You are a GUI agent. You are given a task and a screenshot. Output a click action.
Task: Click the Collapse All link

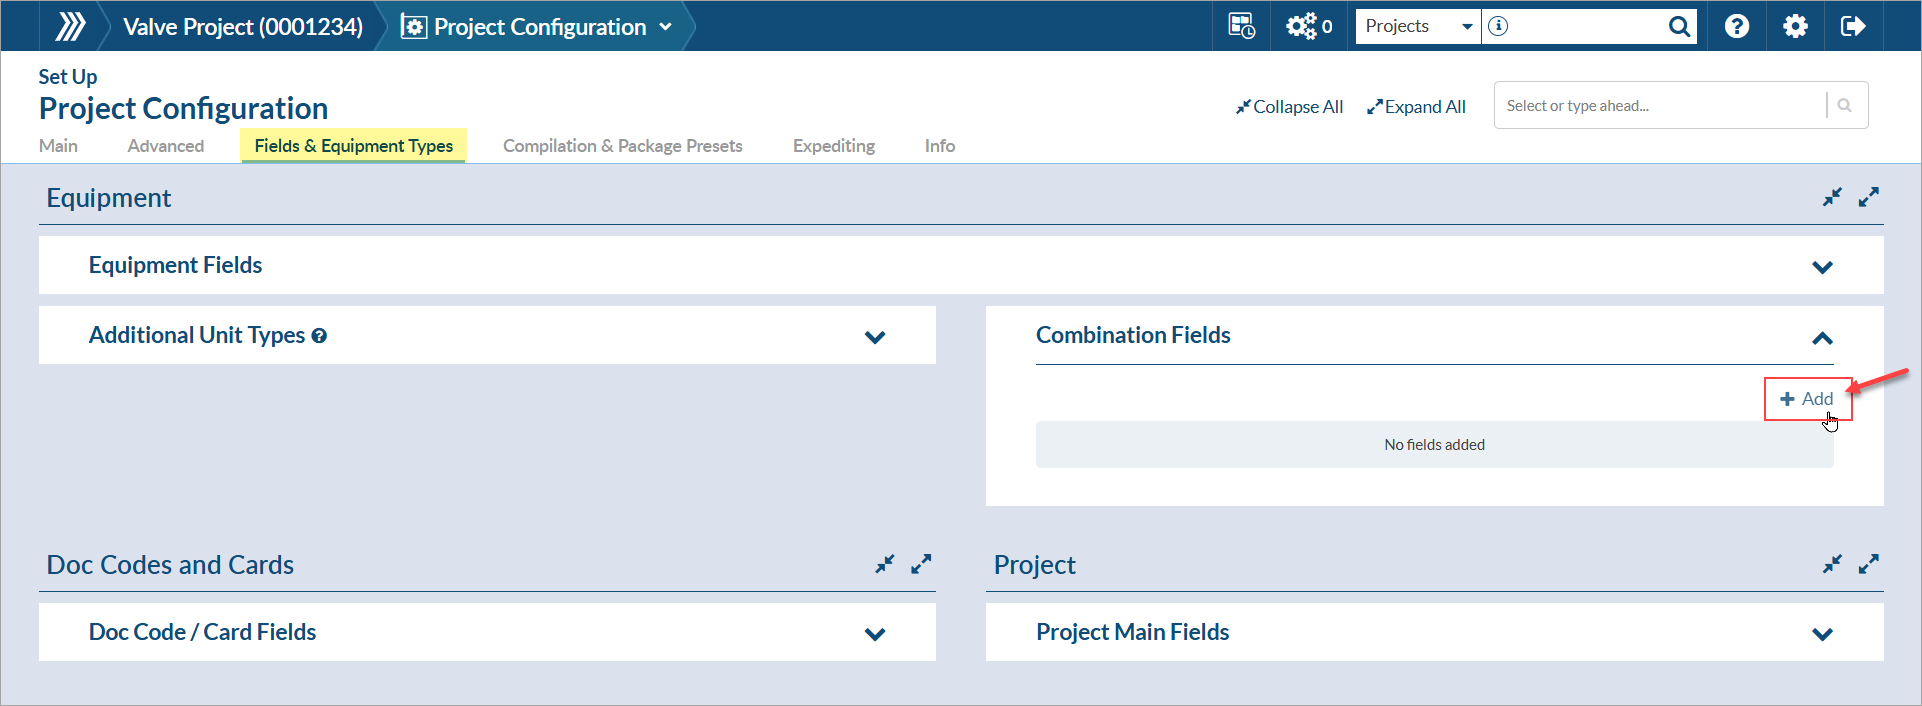[1289, 107]
